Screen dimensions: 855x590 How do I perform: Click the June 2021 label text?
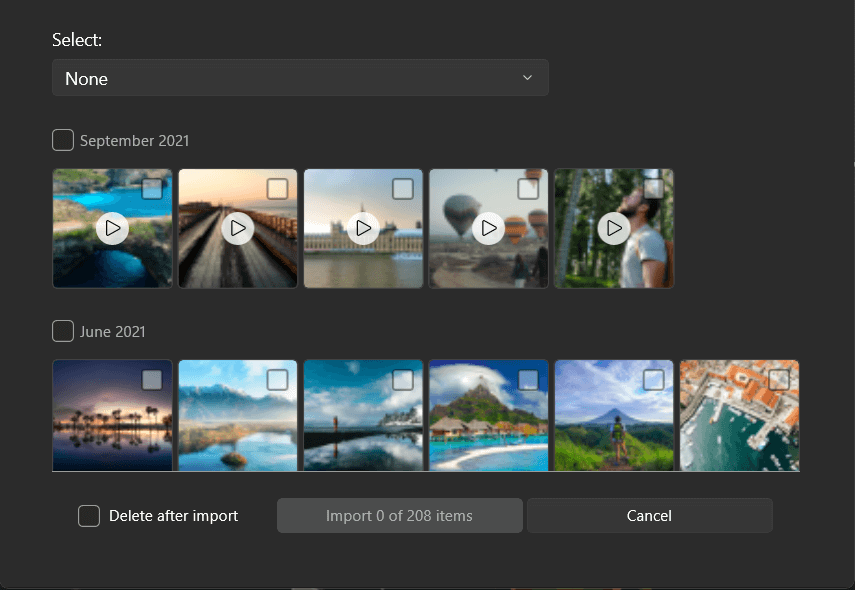point(113,332)
